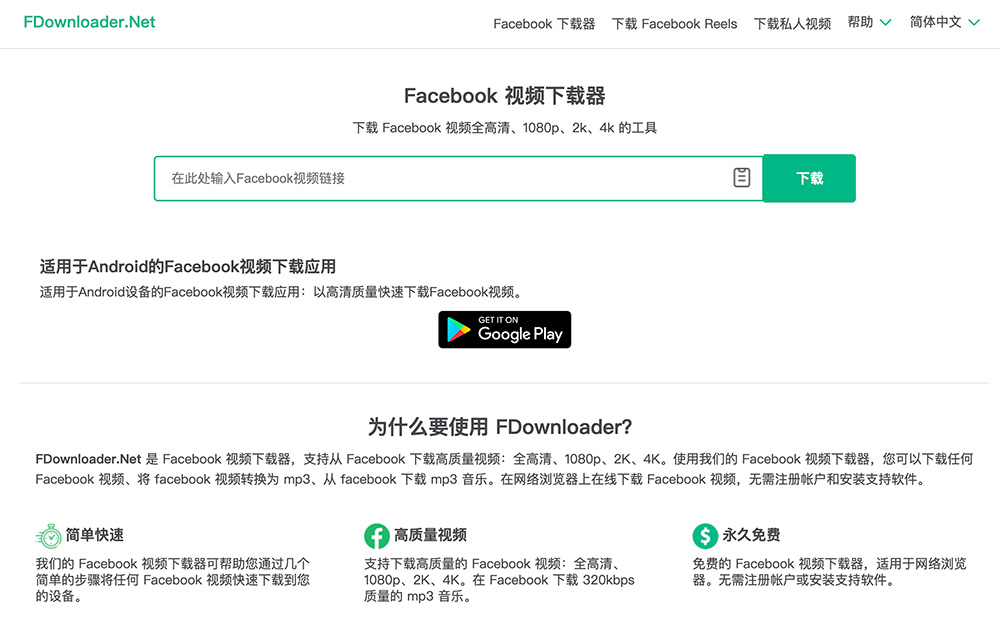Expand the 帮助 dropdown menu
Viewport: 1000px width, 622px height.
(x=869, y=22)
